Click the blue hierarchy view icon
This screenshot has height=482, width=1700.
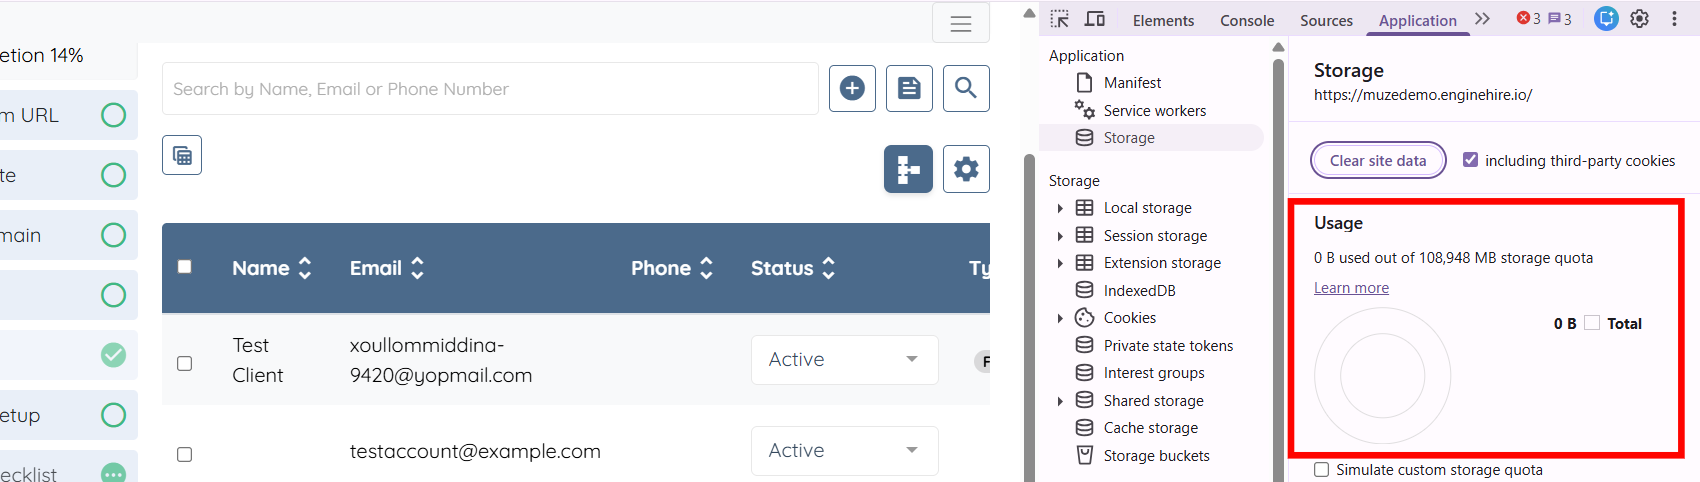click(908, 169)
